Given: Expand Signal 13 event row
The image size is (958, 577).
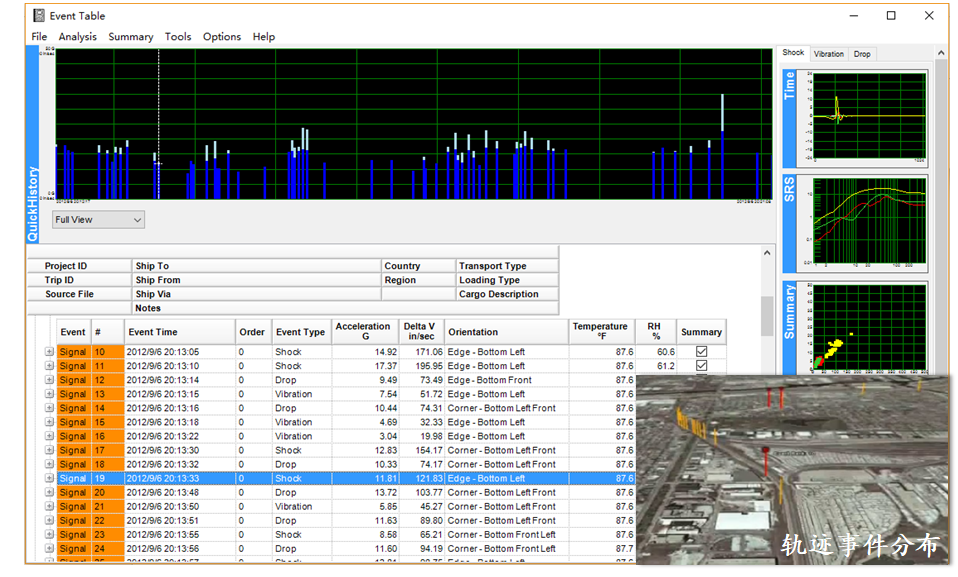Looking at the screenshot, I should click(x=49, y=394).
